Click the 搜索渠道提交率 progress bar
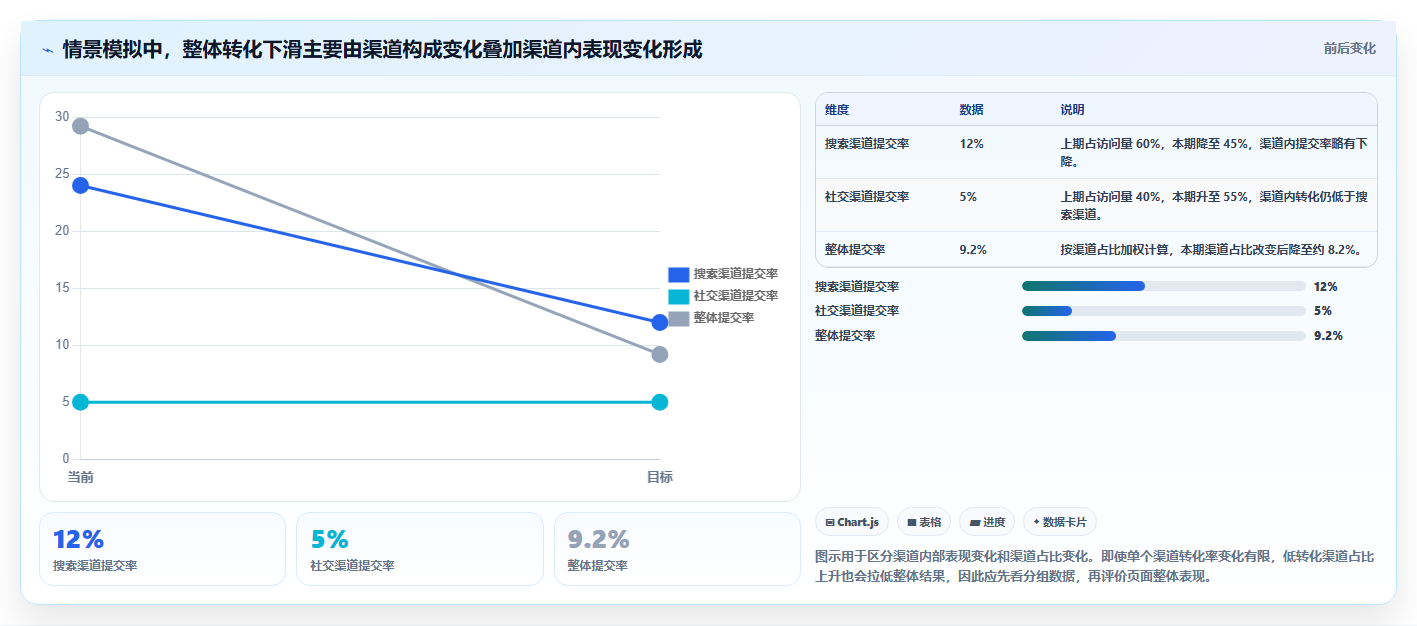This screenshot has height=626, width=1417. coord(1164,286)
